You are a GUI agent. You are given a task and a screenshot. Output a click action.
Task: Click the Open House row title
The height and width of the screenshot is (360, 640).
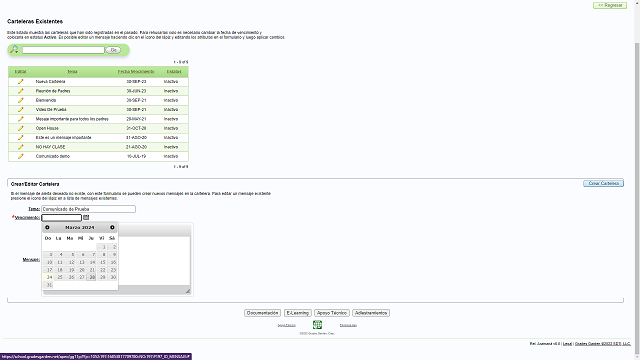(x=47, y=128)
